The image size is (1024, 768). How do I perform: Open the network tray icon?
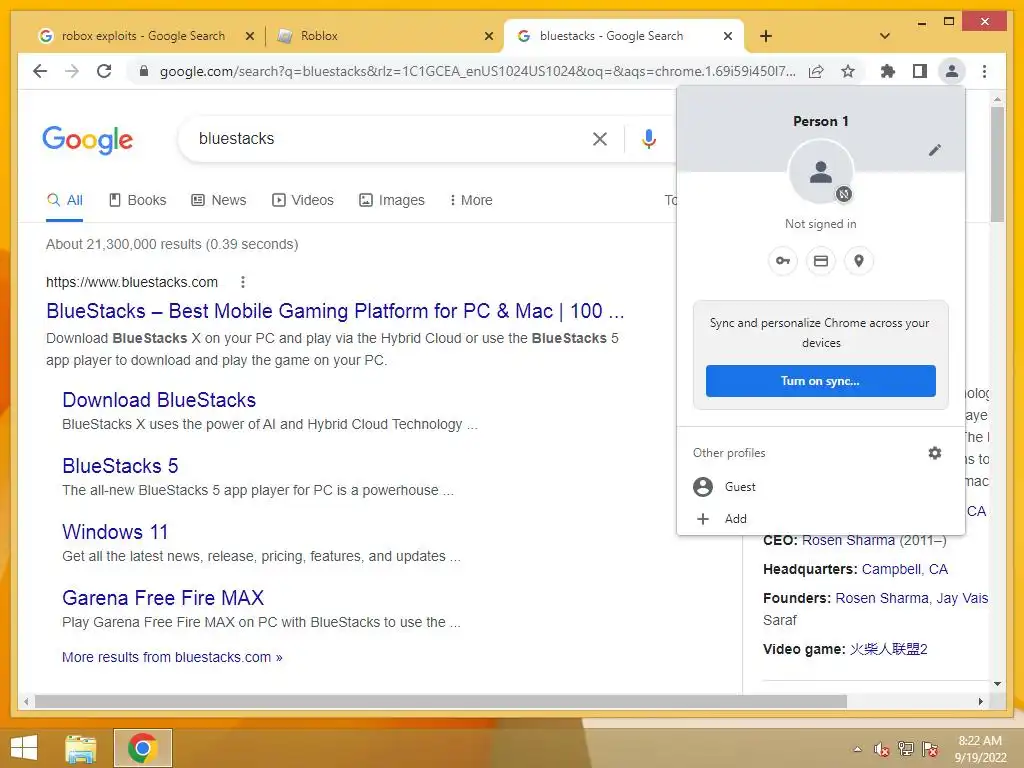[905, 749]
